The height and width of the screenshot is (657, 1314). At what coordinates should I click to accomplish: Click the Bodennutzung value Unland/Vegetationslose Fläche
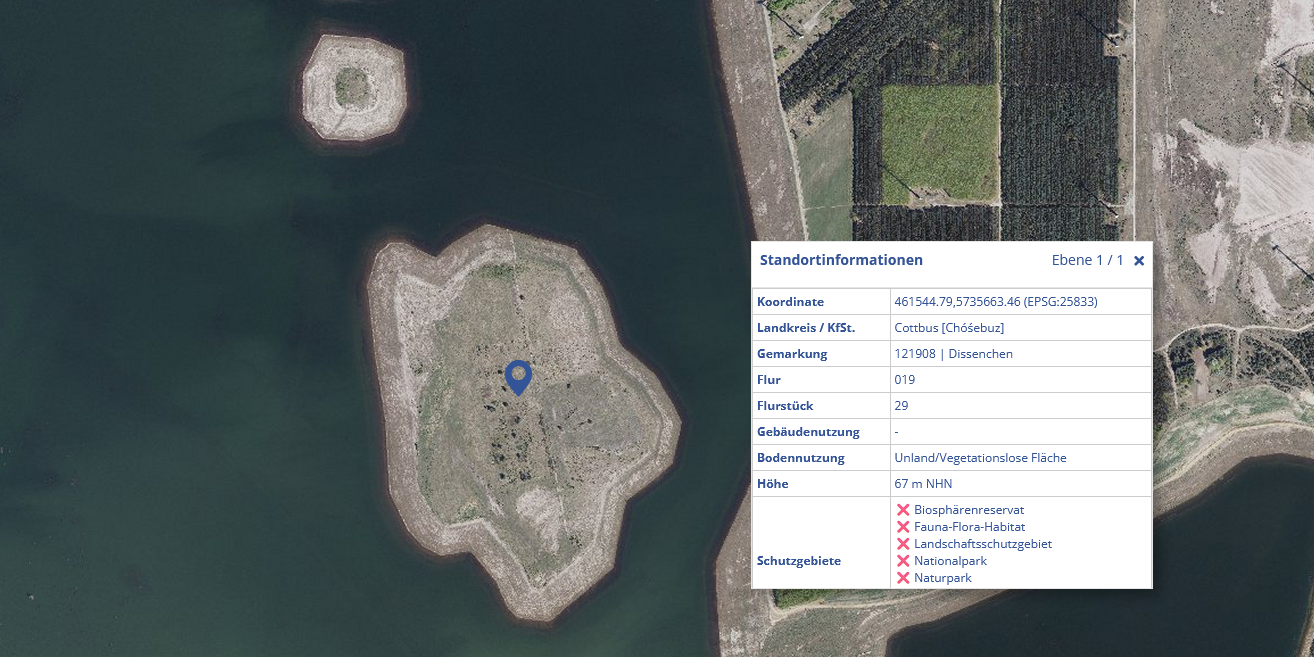[982, 457]
